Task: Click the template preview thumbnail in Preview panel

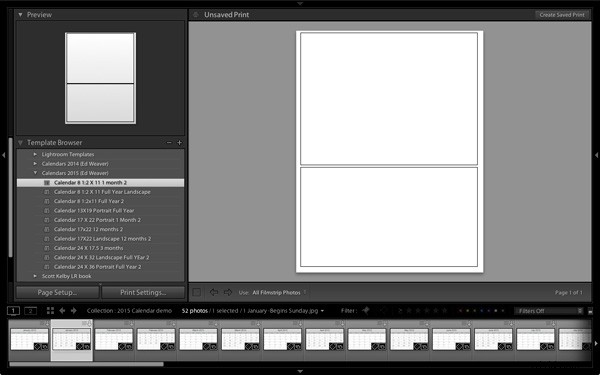Action: pyautogui.click(x=100, y=78)
